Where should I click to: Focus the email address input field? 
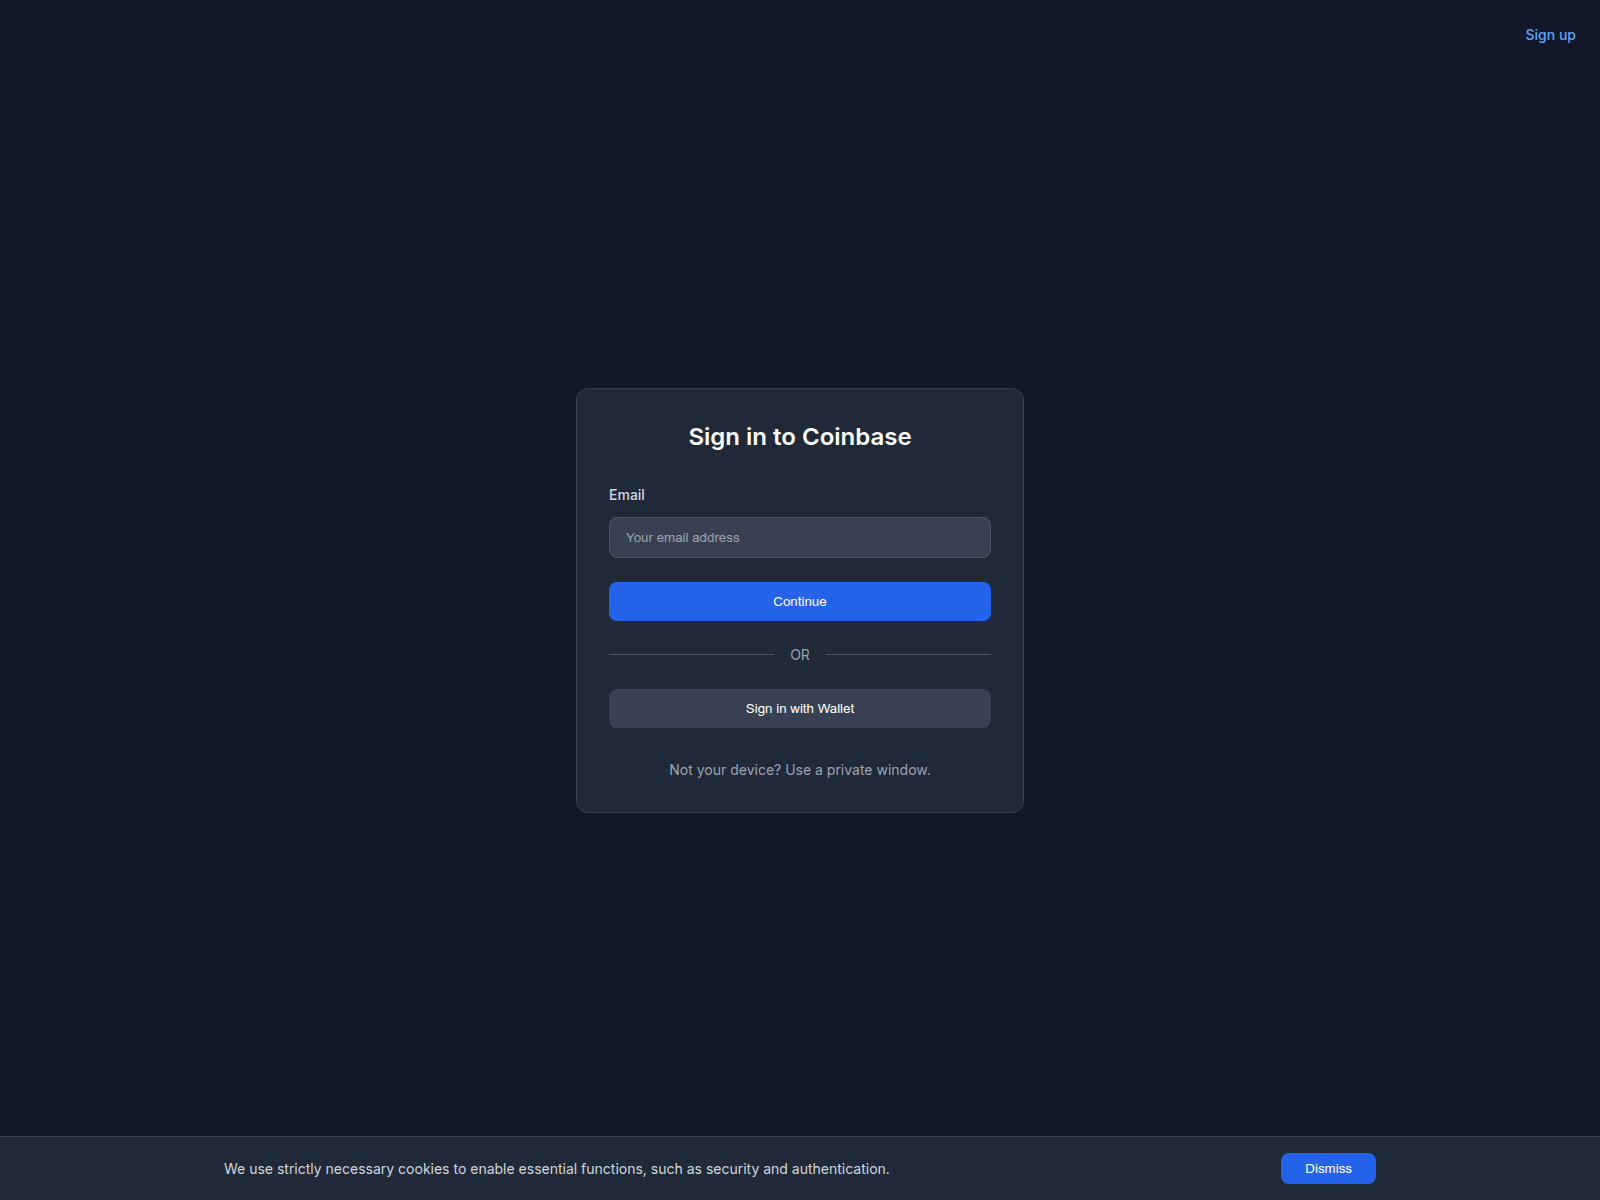point(800,537)
